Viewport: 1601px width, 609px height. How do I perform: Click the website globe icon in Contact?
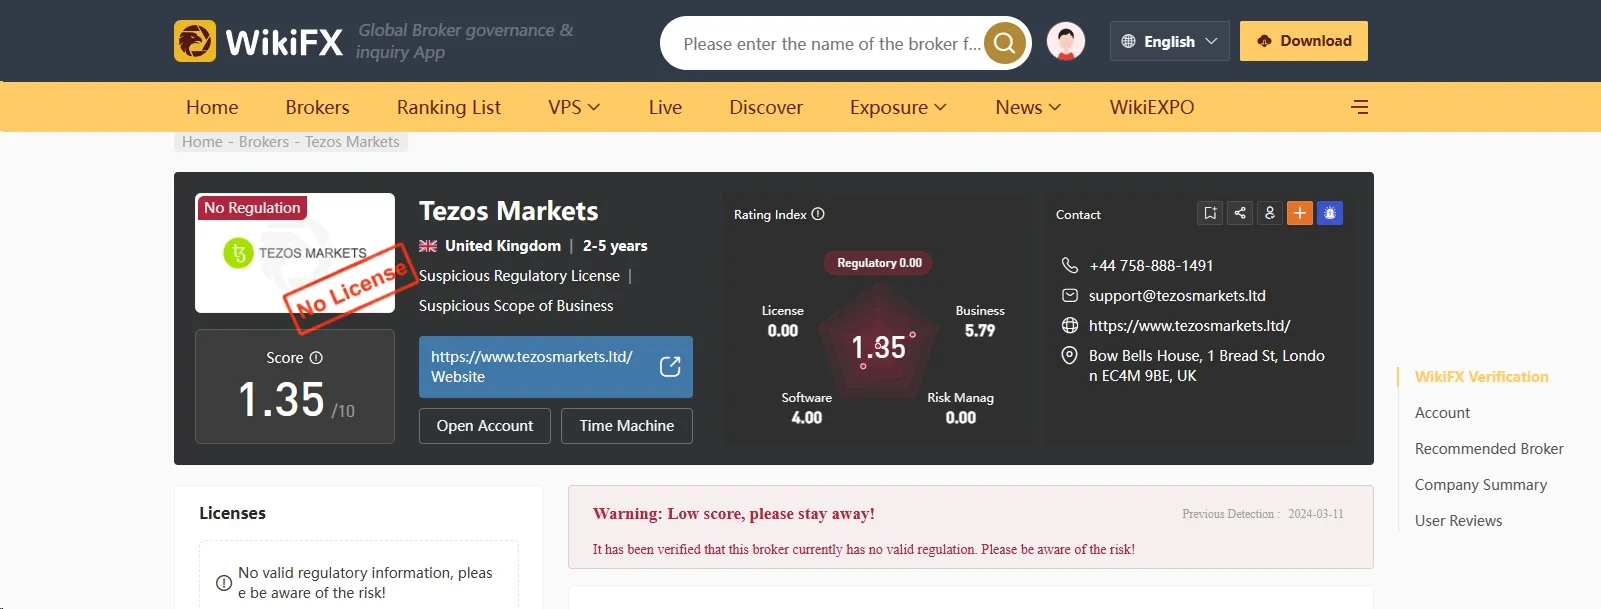[1069, 325]
